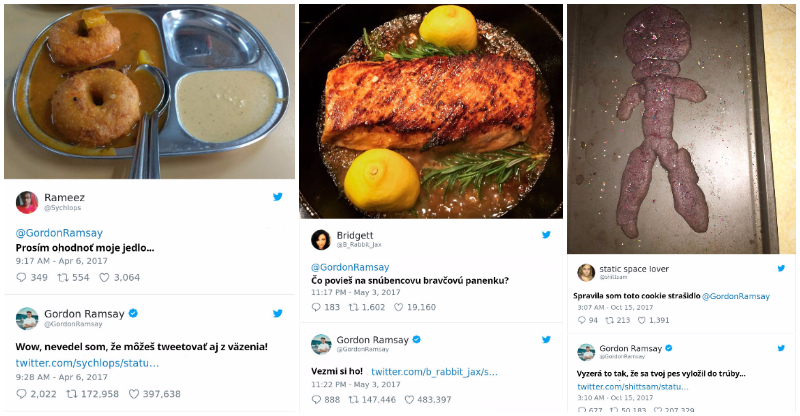
Task: Open the twitter.com/sychlops status link
Action: click(87, 362)
